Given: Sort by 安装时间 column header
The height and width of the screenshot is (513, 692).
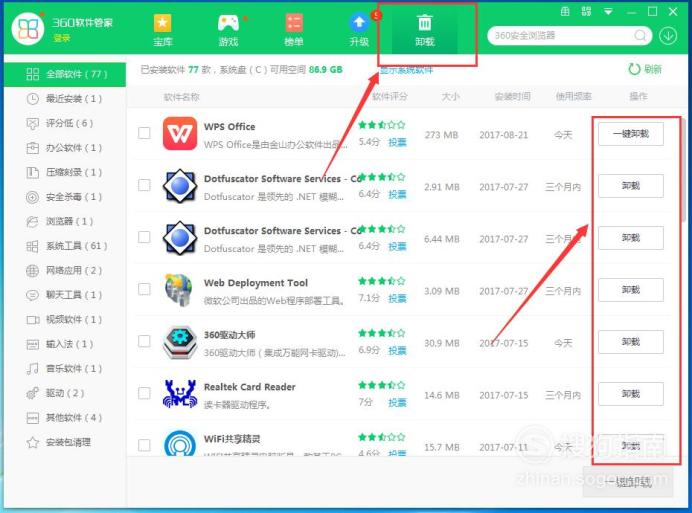Looking at the screenshot, I should point(512,96).
